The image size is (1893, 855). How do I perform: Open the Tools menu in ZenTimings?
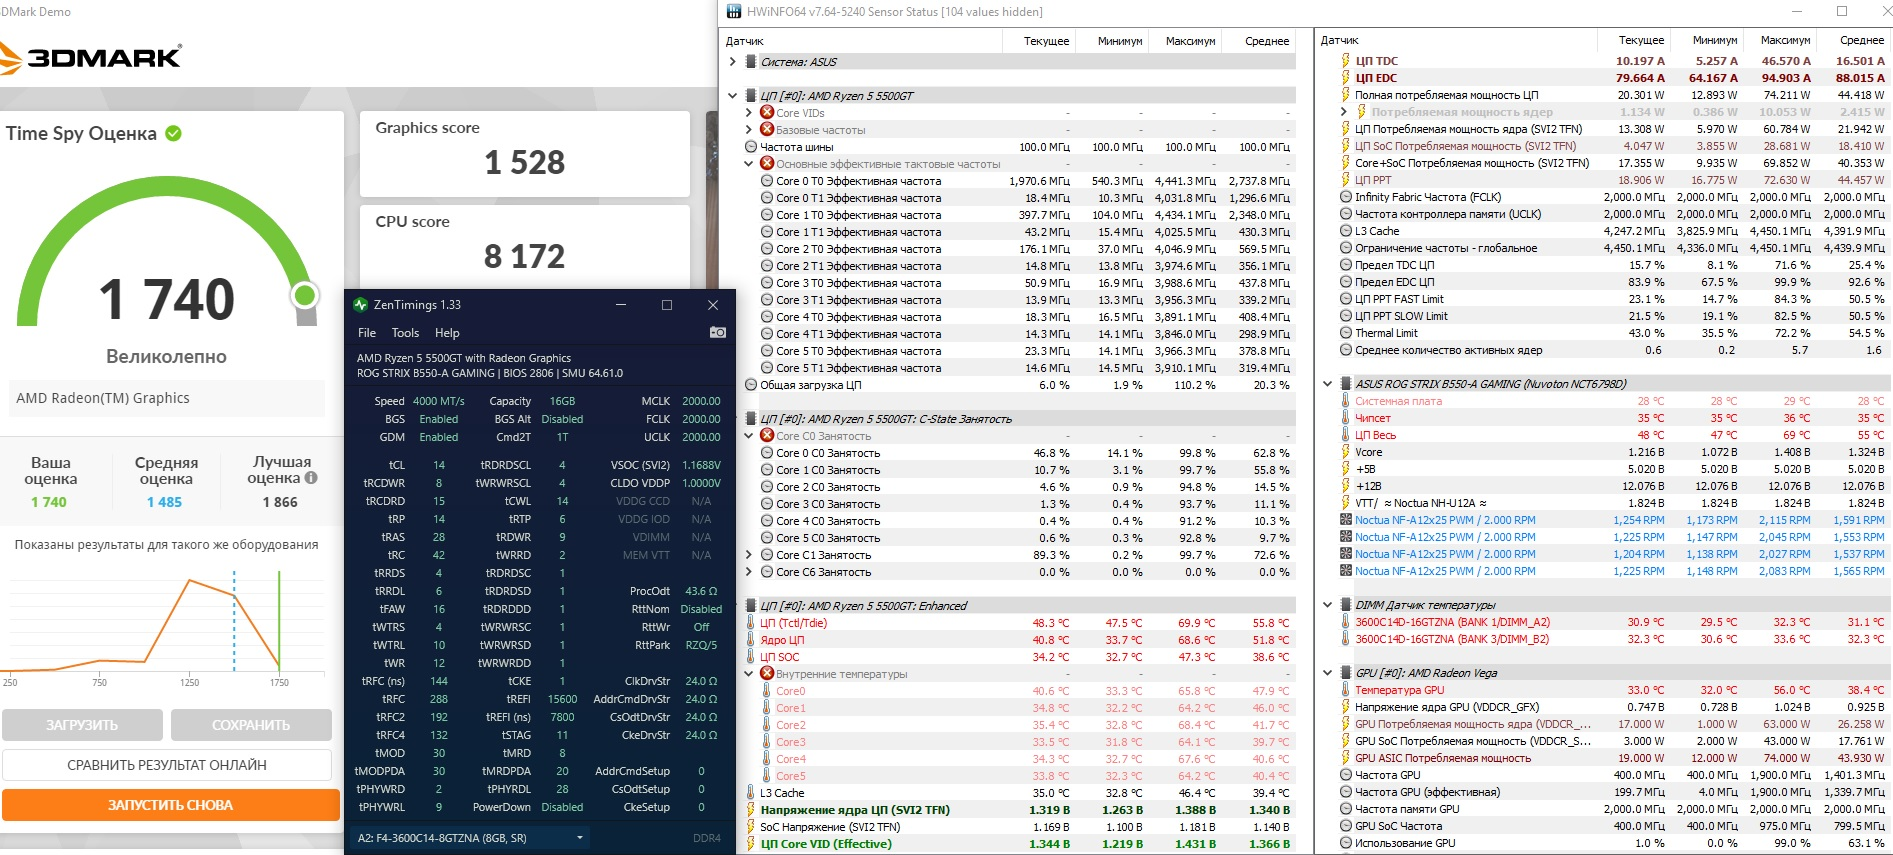coord(405,333)
